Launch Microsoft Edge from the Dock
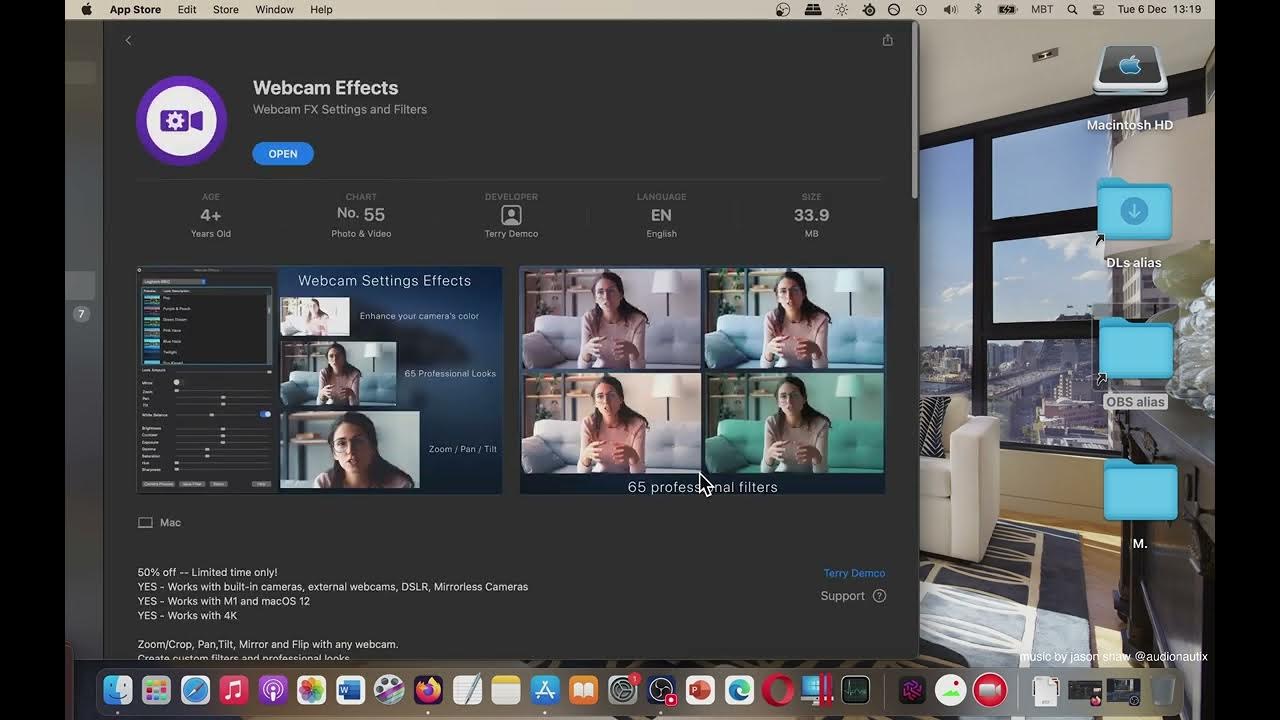1280x720 pixels. [739, 690]
